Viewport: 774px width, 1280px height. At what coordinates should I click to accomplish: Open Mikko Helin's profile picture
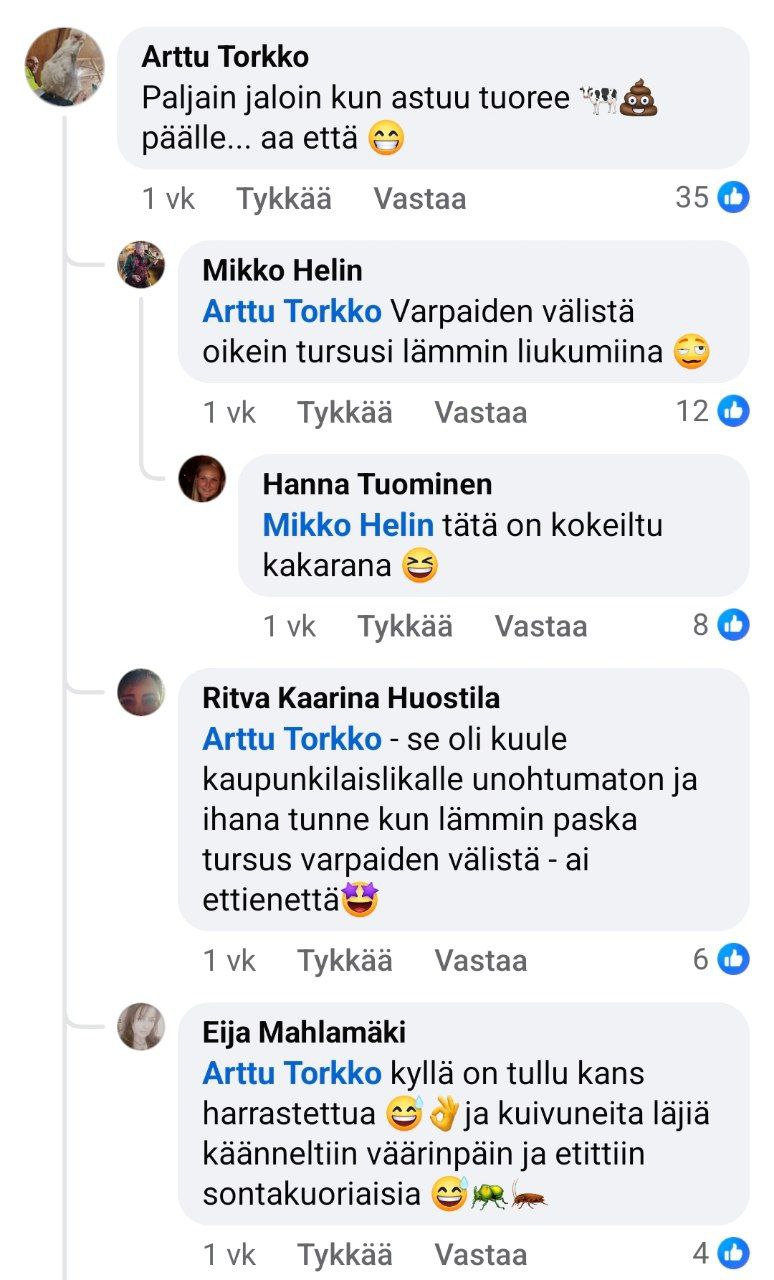(141, 265)
